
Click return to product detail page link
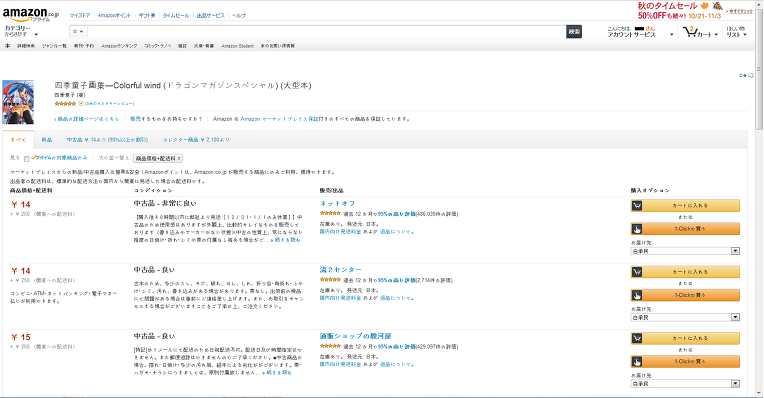pos(87,119)
